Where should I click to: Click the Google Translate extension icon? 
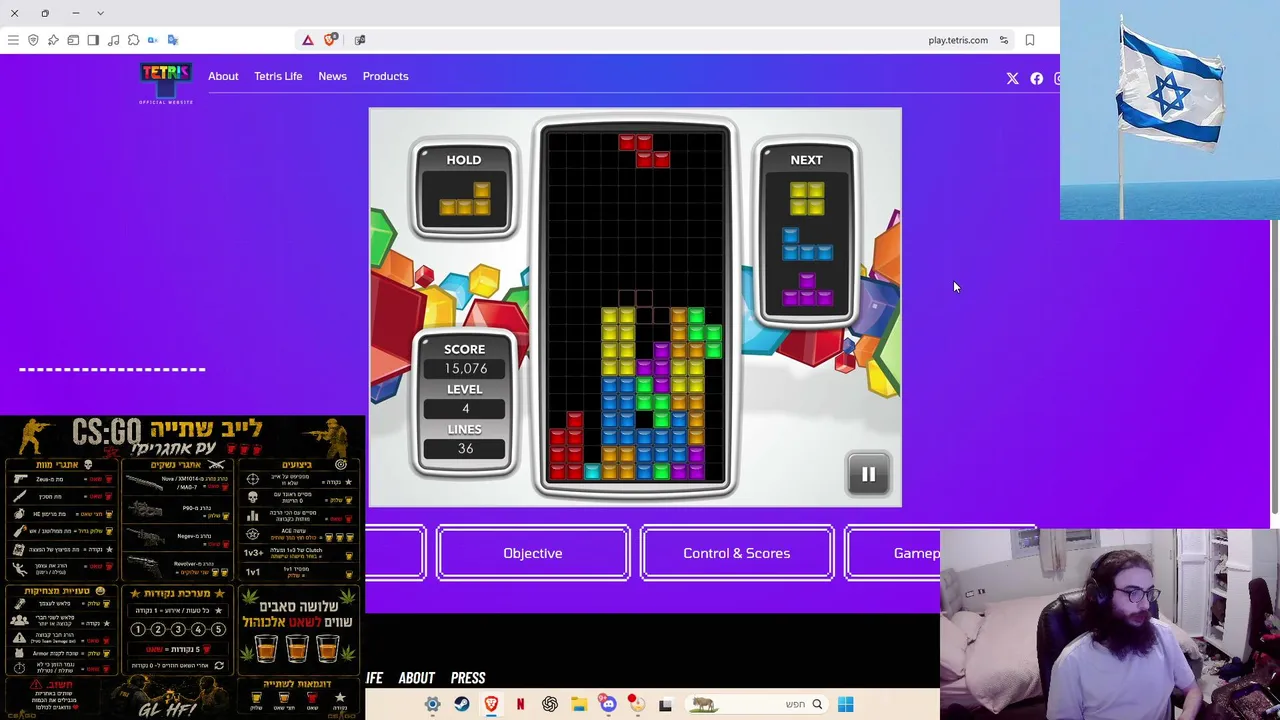coord(173,40)
